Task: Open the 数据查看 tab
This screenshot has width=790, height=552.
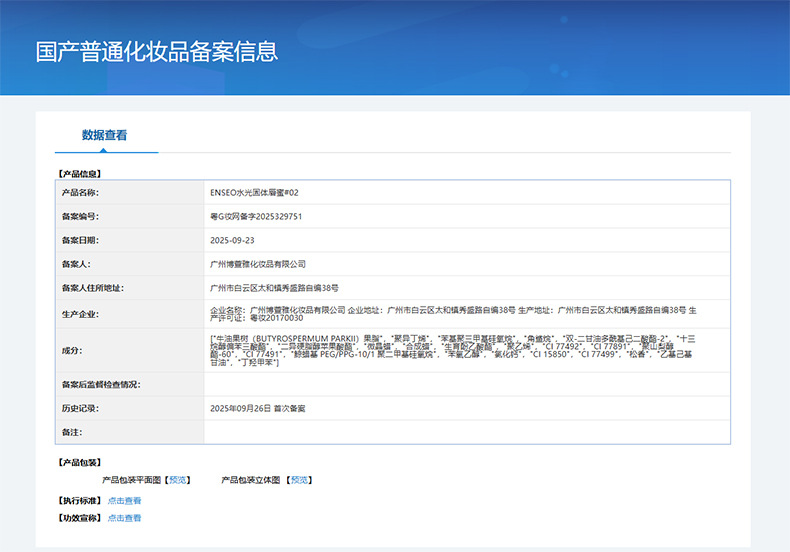Action: pyautogui.click(x=104, y=135)
